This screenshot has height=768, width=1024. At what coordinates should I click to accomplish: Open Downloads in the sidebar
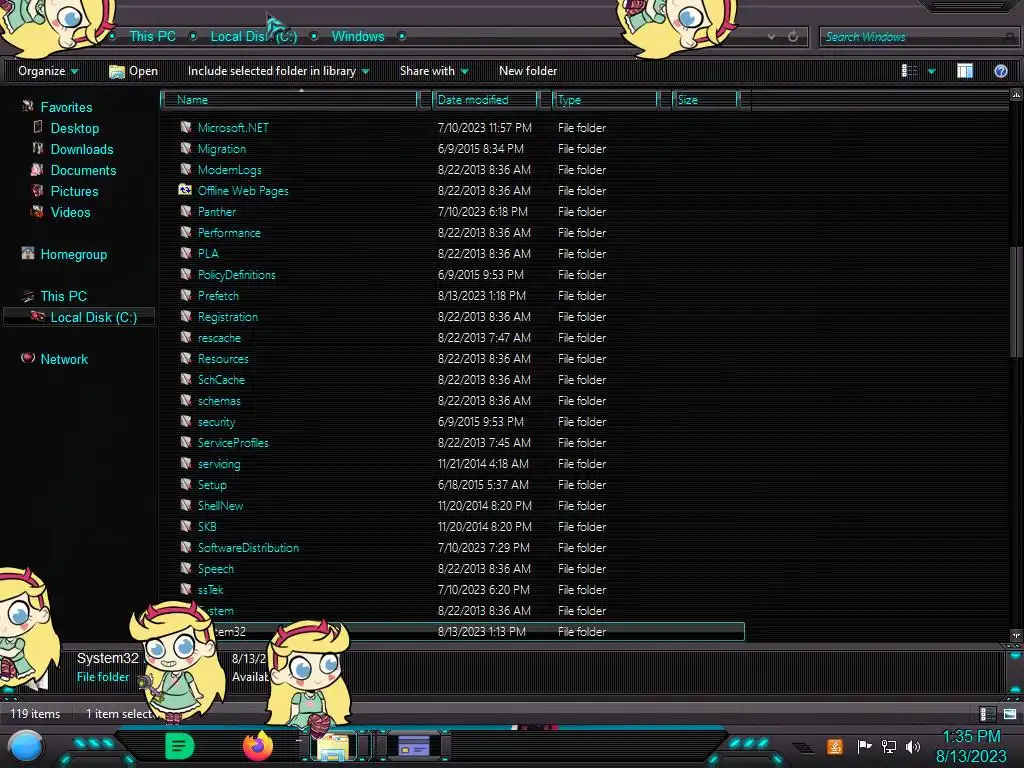pyautogui.click(x=82, y=149)
